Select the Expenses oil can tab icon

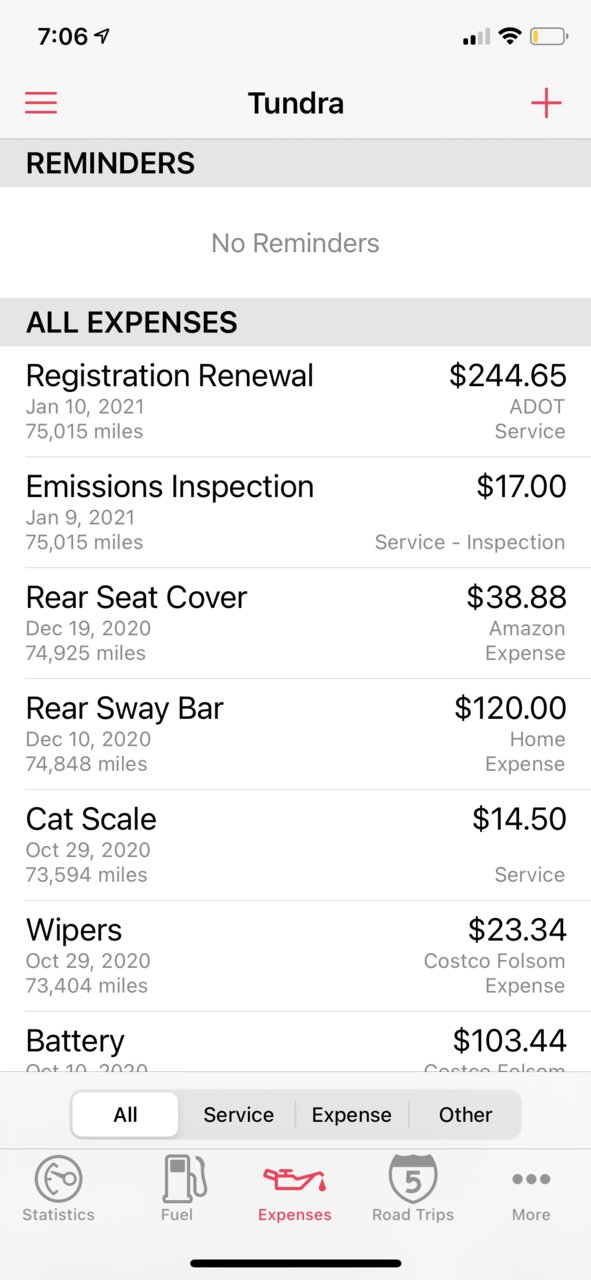[x=295, y=1182]
